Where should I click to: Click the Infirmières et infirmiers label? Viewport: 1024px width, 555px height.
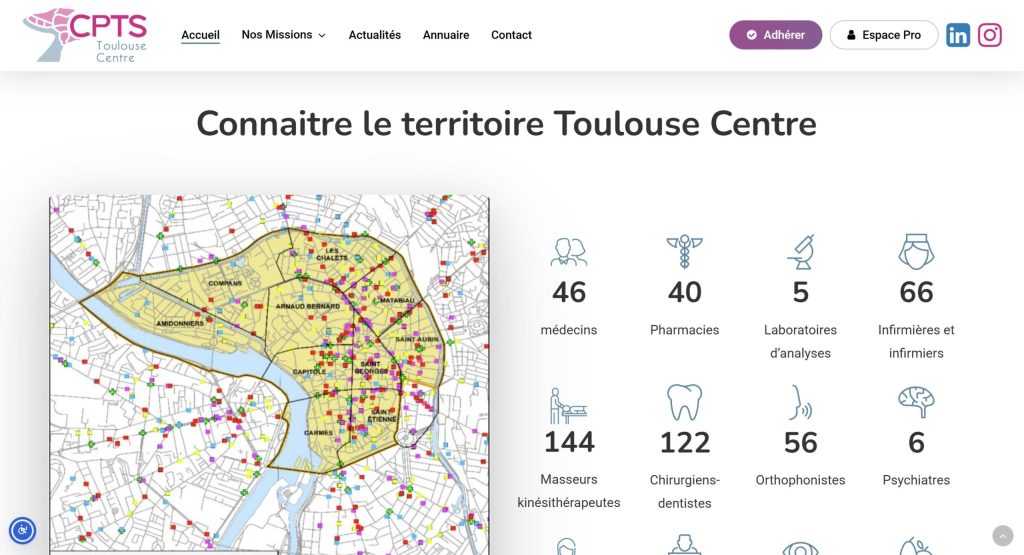(916, 341)
